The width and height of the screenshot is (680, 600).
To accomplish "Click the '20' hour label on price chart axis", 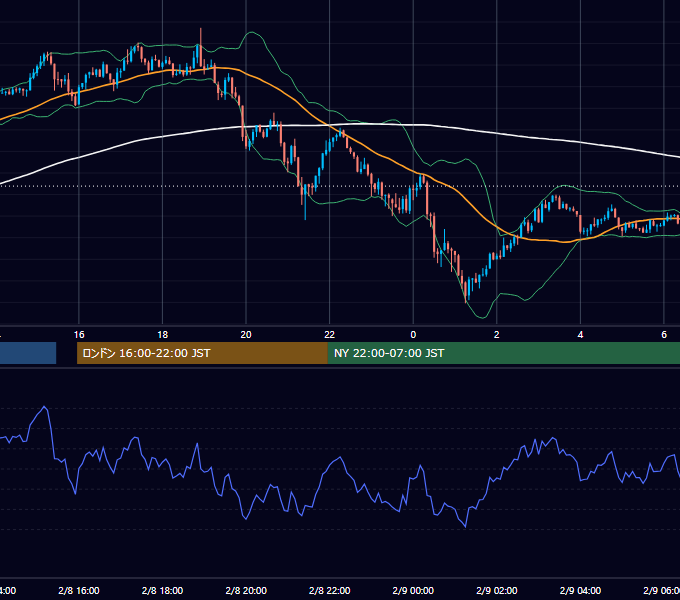I will pyautogui.click(x=246, y=335).
